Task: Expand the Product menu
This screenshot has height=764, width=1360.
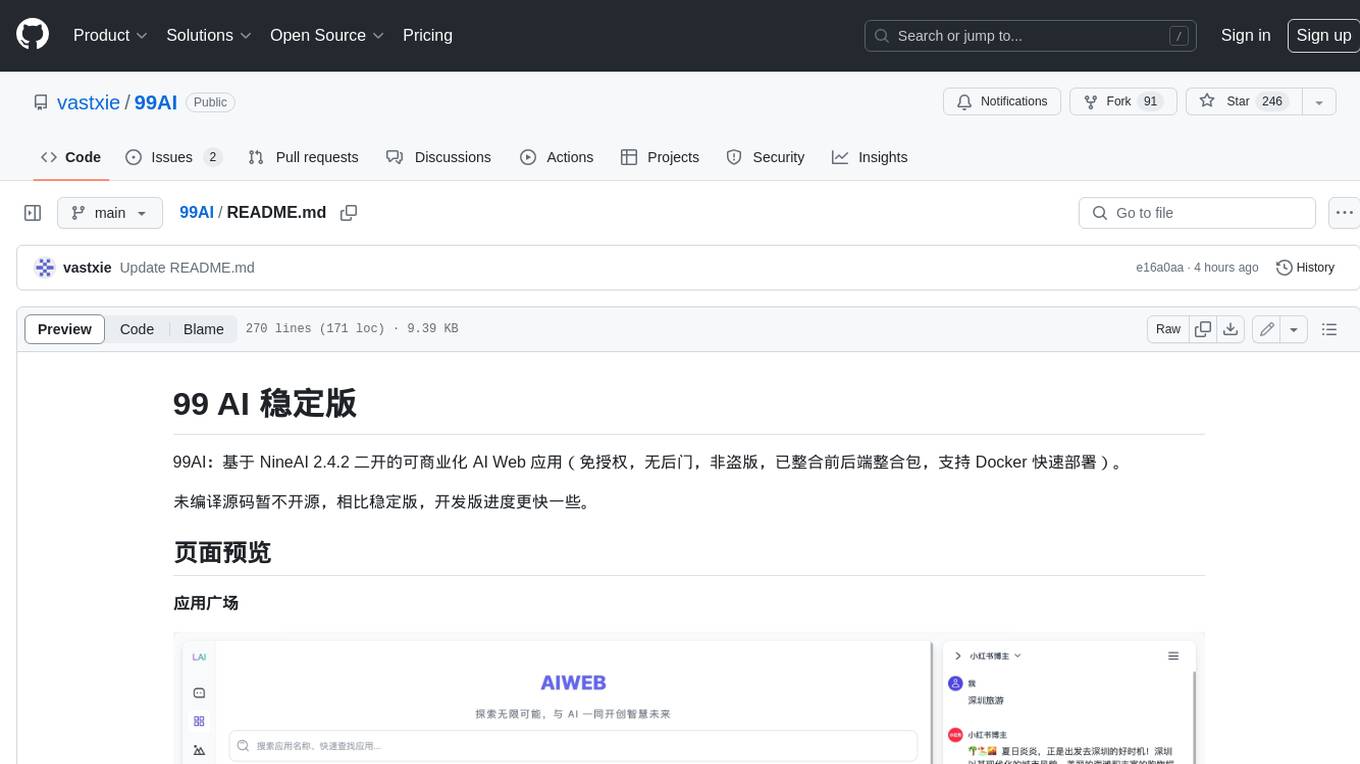Action: pos(110,35)
